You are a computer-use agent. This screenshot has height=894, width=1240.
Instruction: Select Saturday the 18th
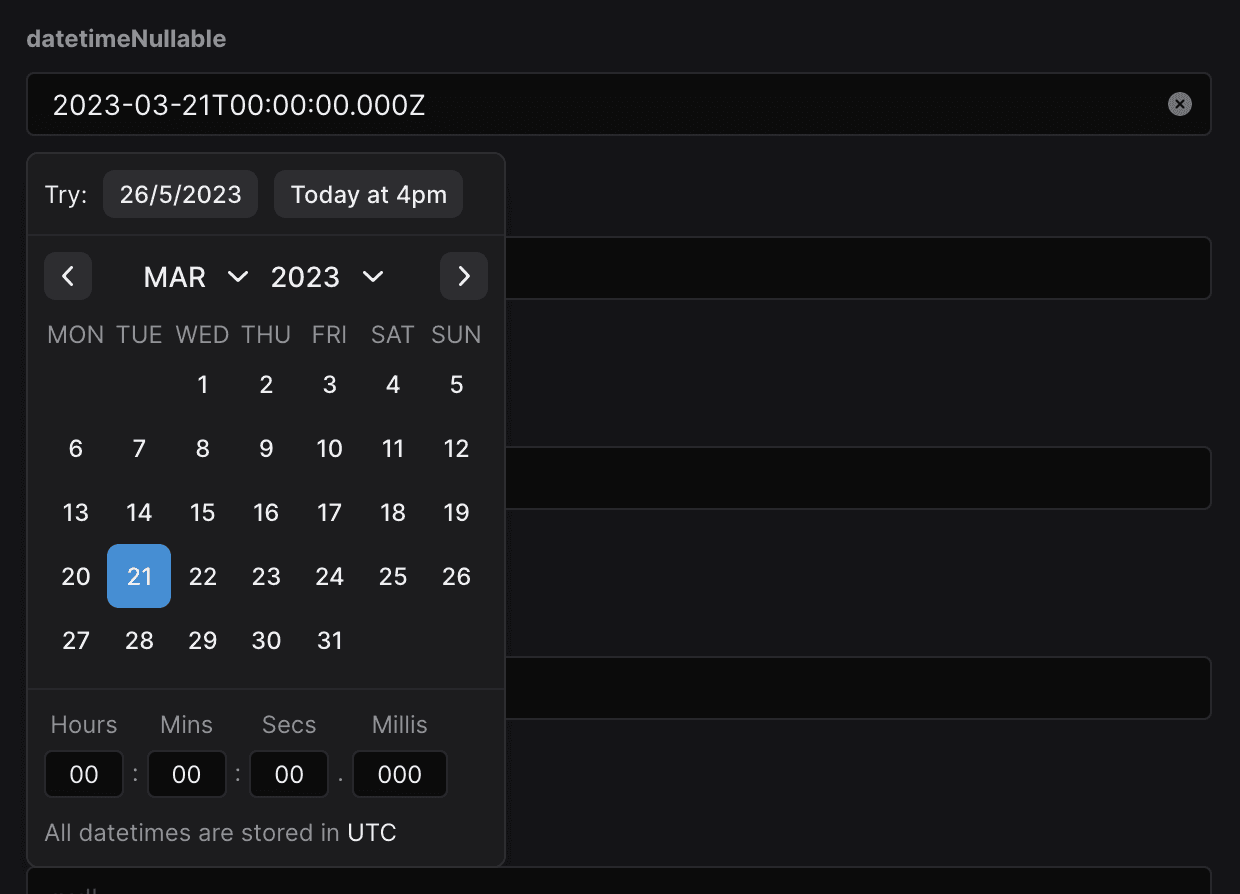[x=393, y=512]
